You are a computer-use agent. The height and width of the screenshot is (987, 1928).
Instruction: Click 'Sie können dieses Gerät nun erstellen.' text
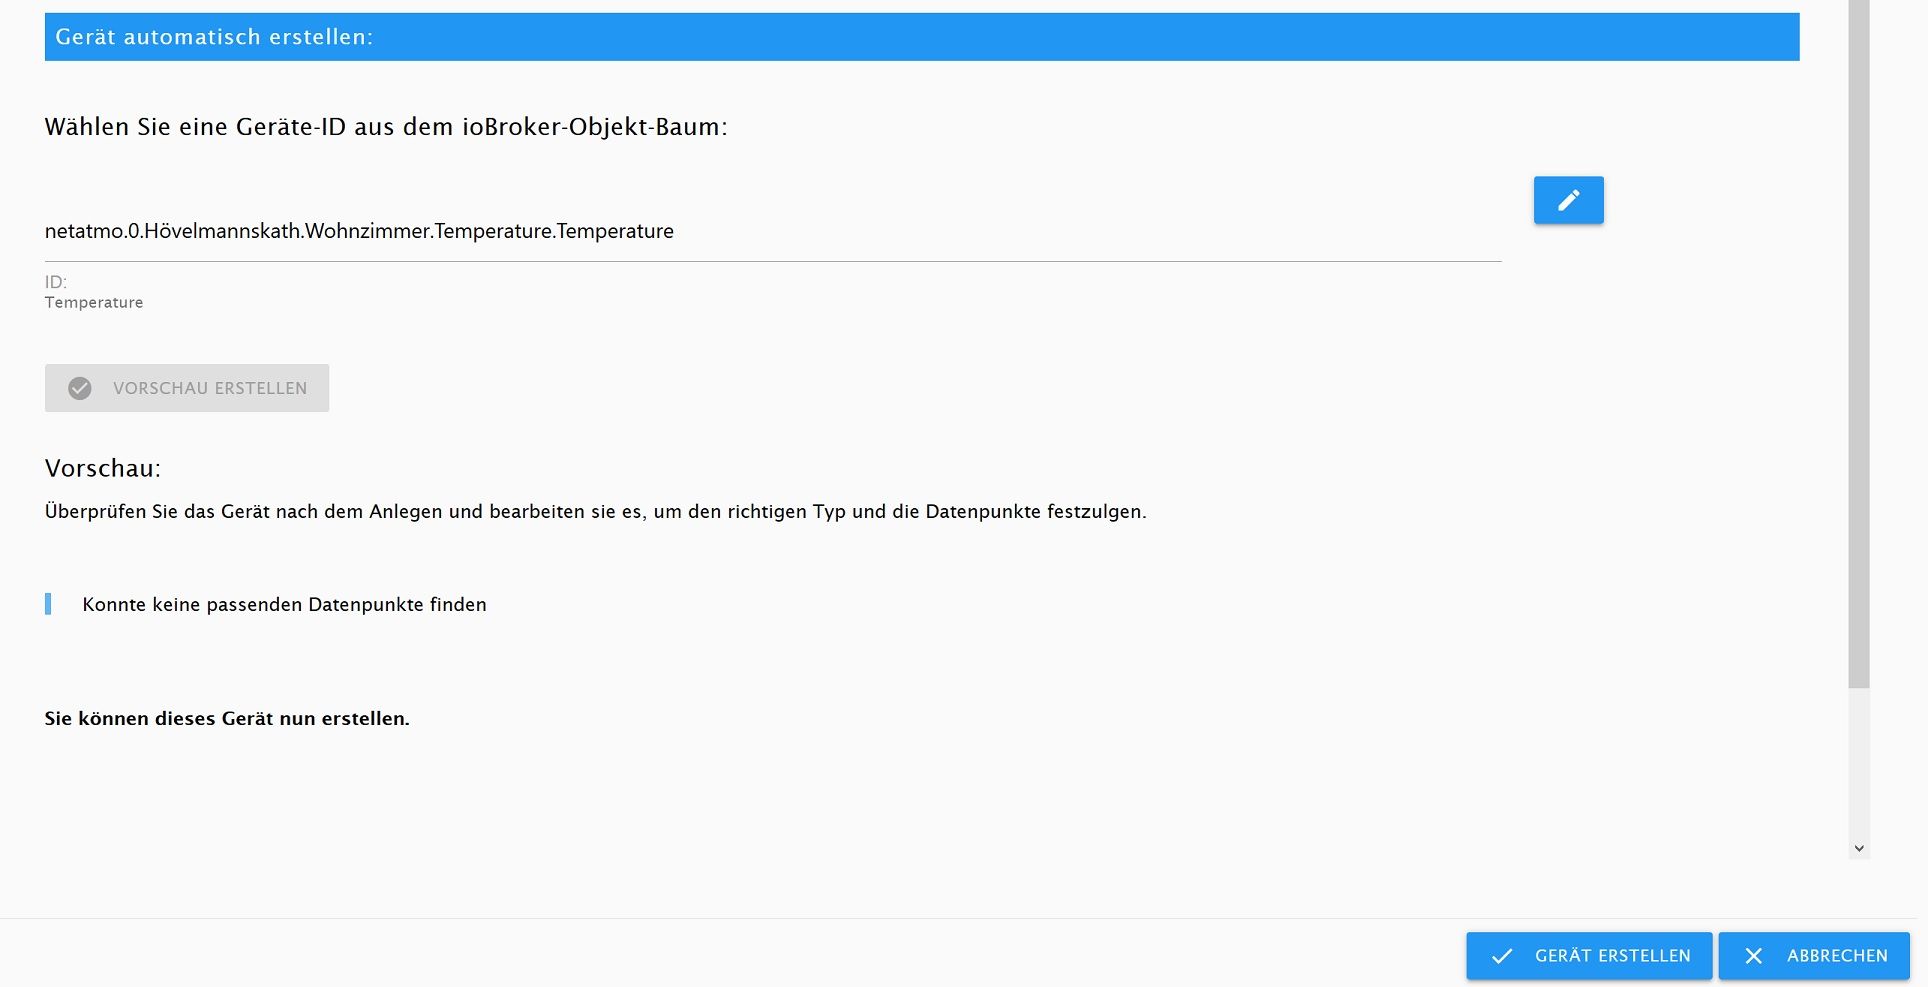[227, 718]
